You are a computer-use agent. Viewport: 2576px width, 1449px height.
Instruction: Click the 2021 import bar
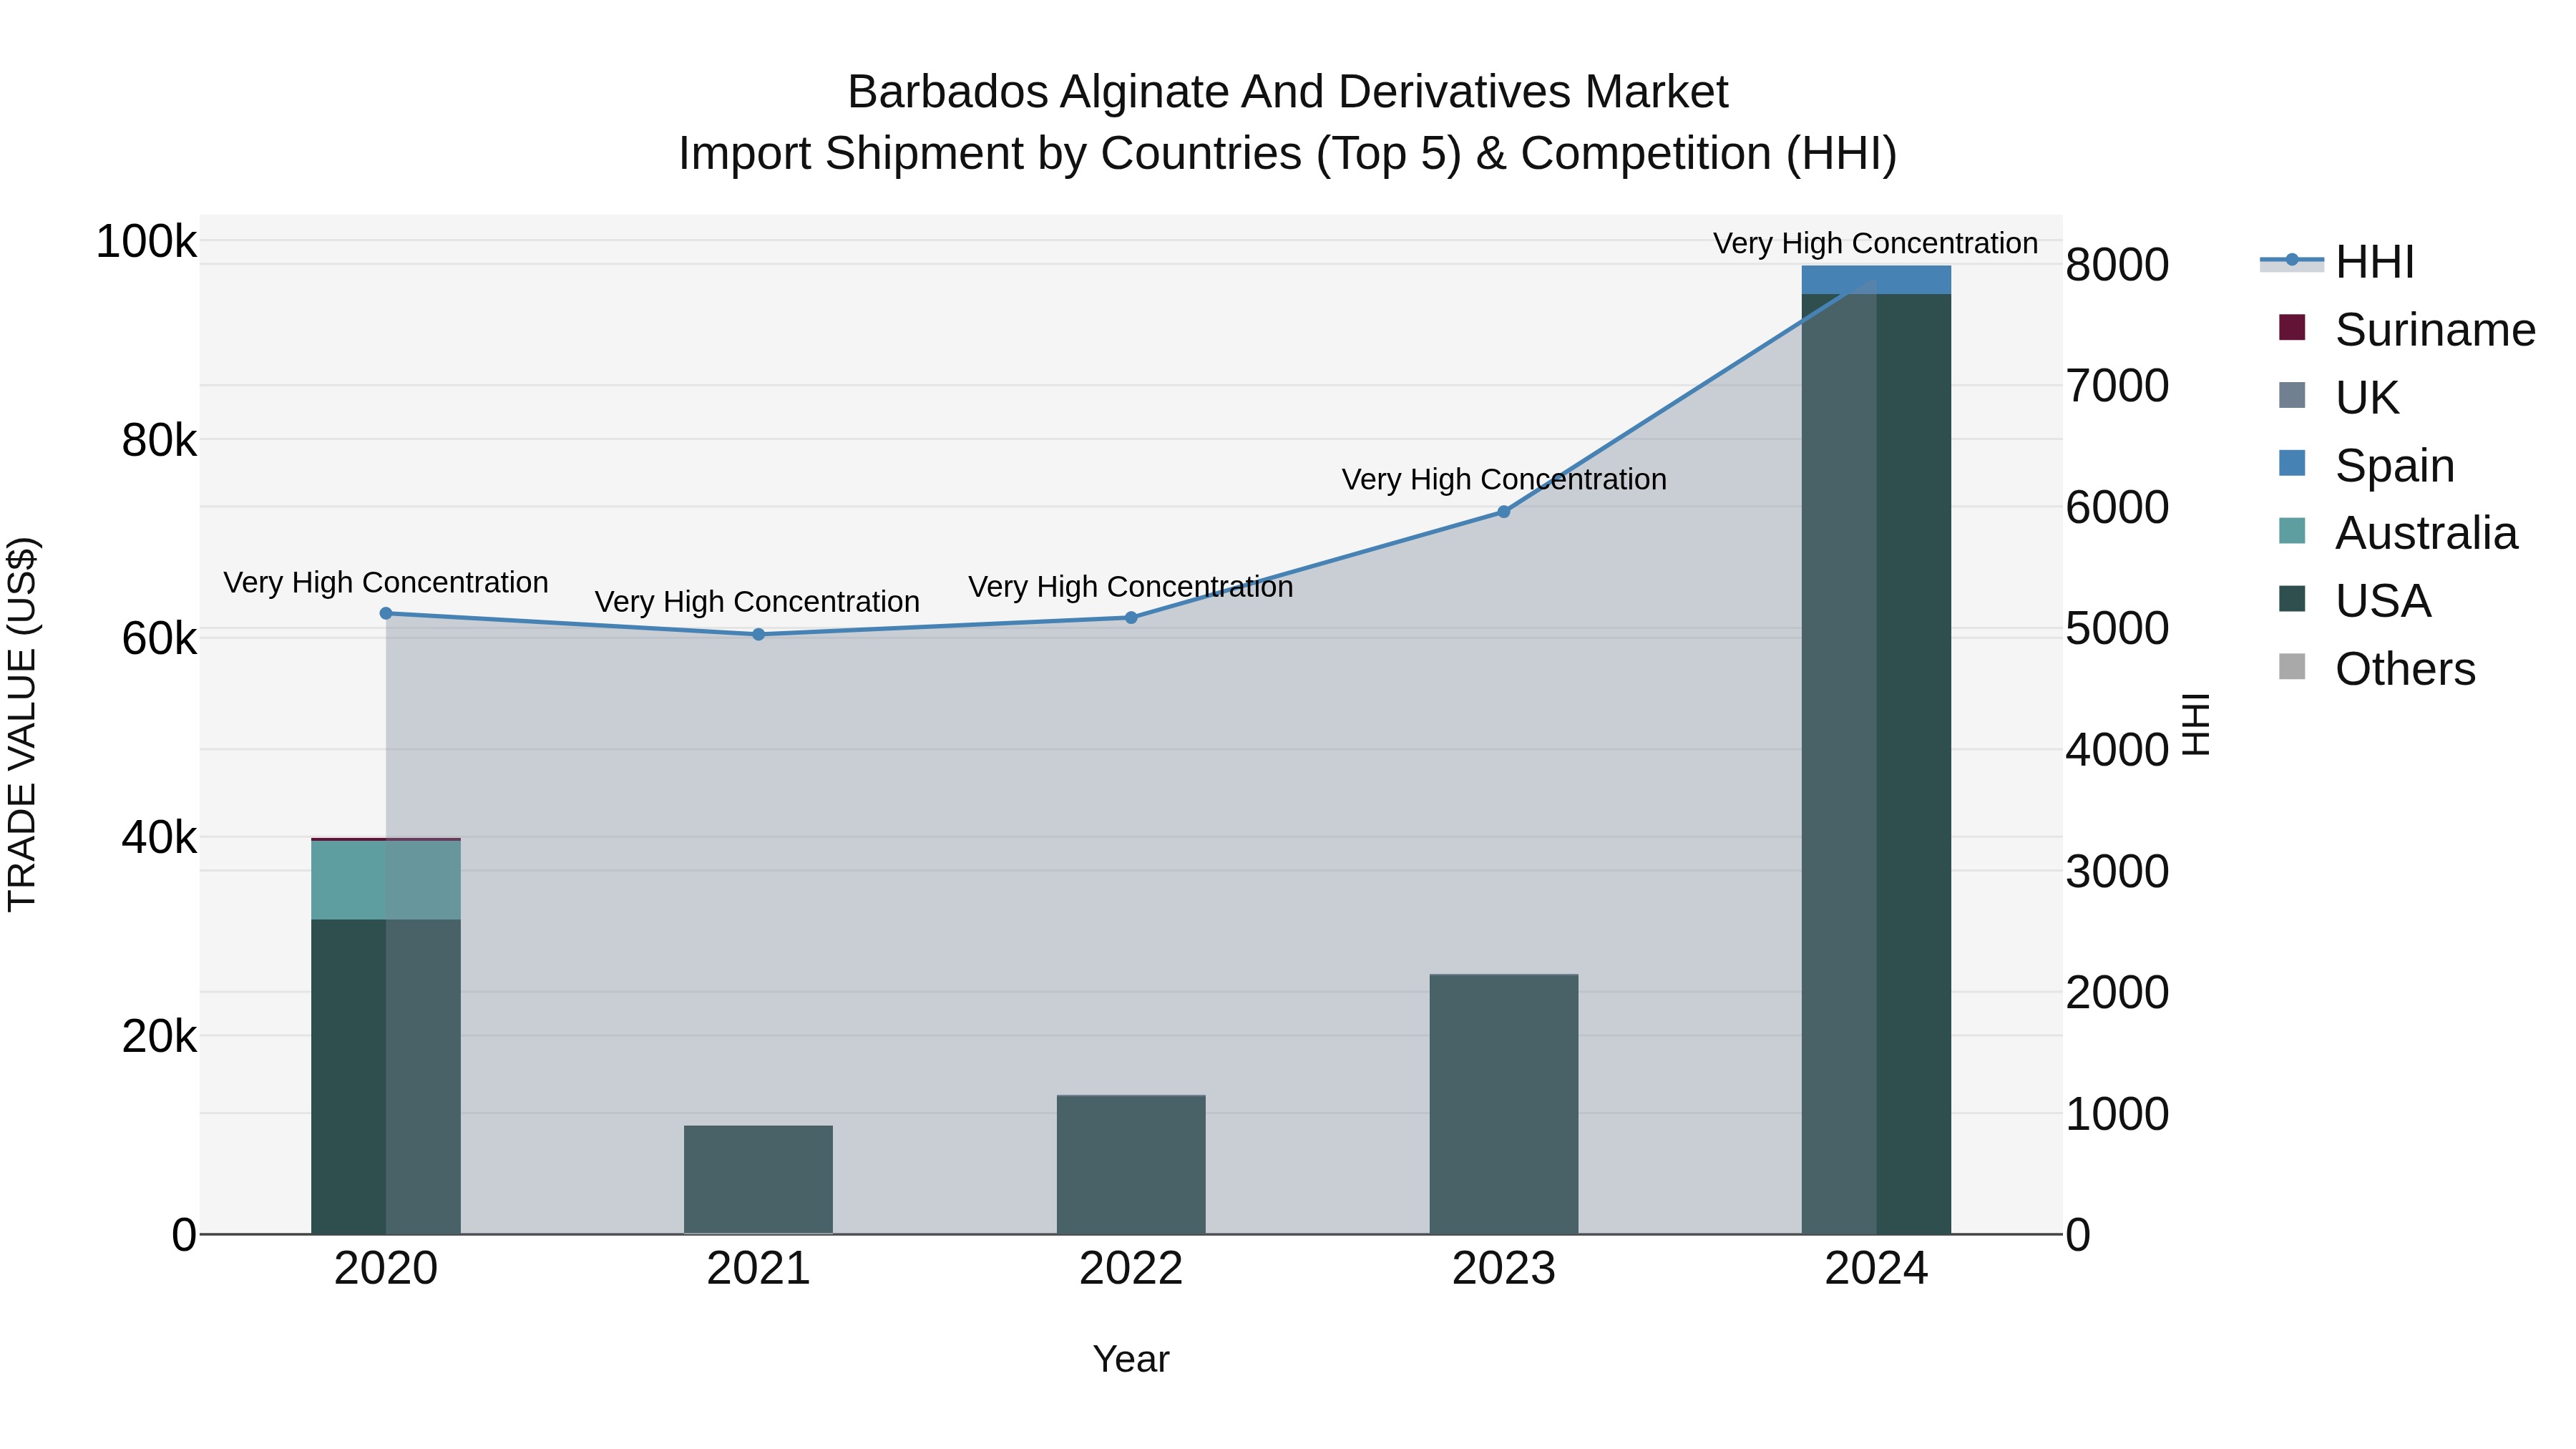pos(758,1180)
